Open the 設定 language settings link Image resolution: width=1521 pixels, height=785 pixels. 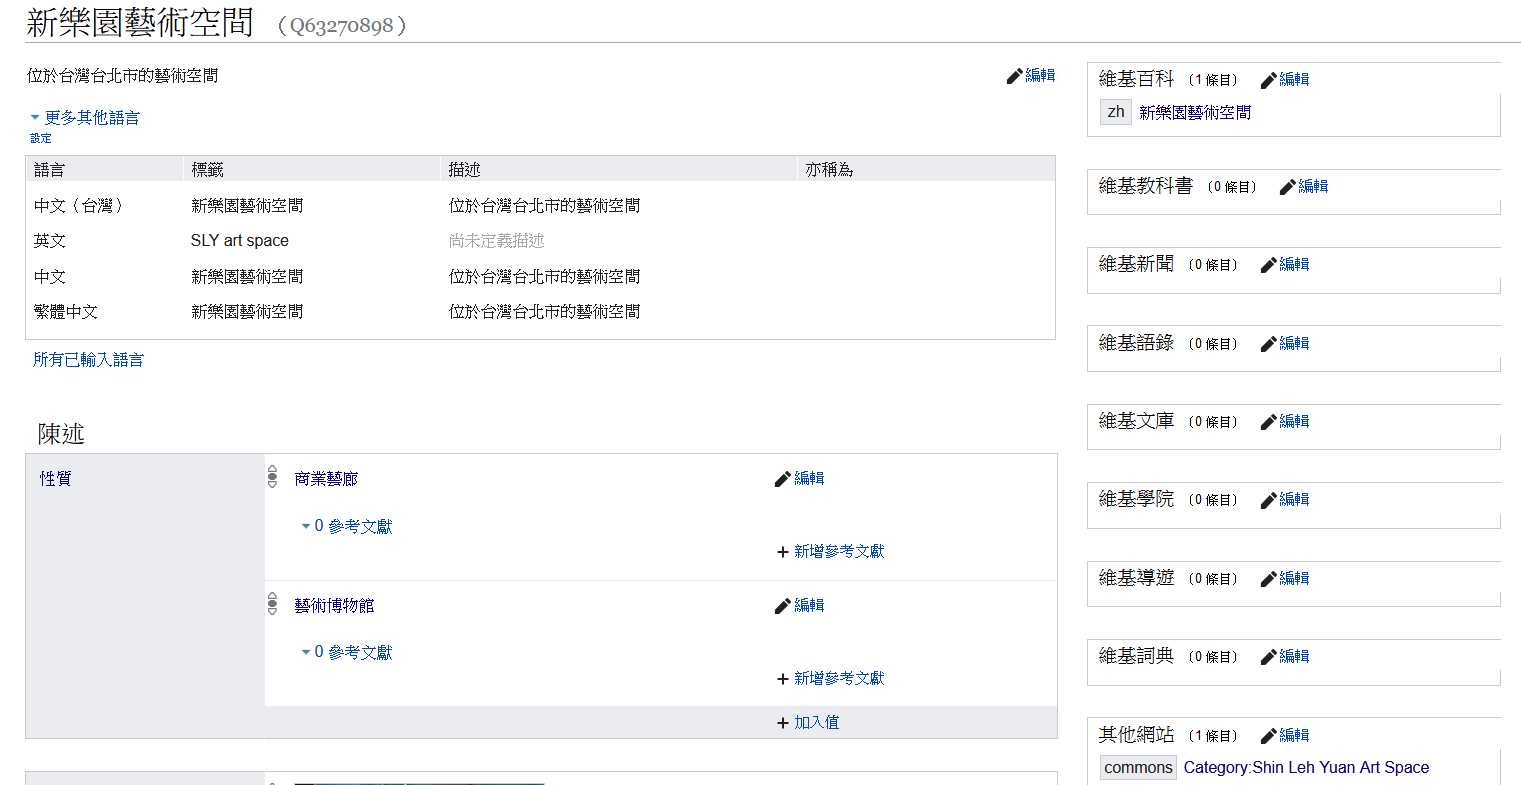[41, 139]
